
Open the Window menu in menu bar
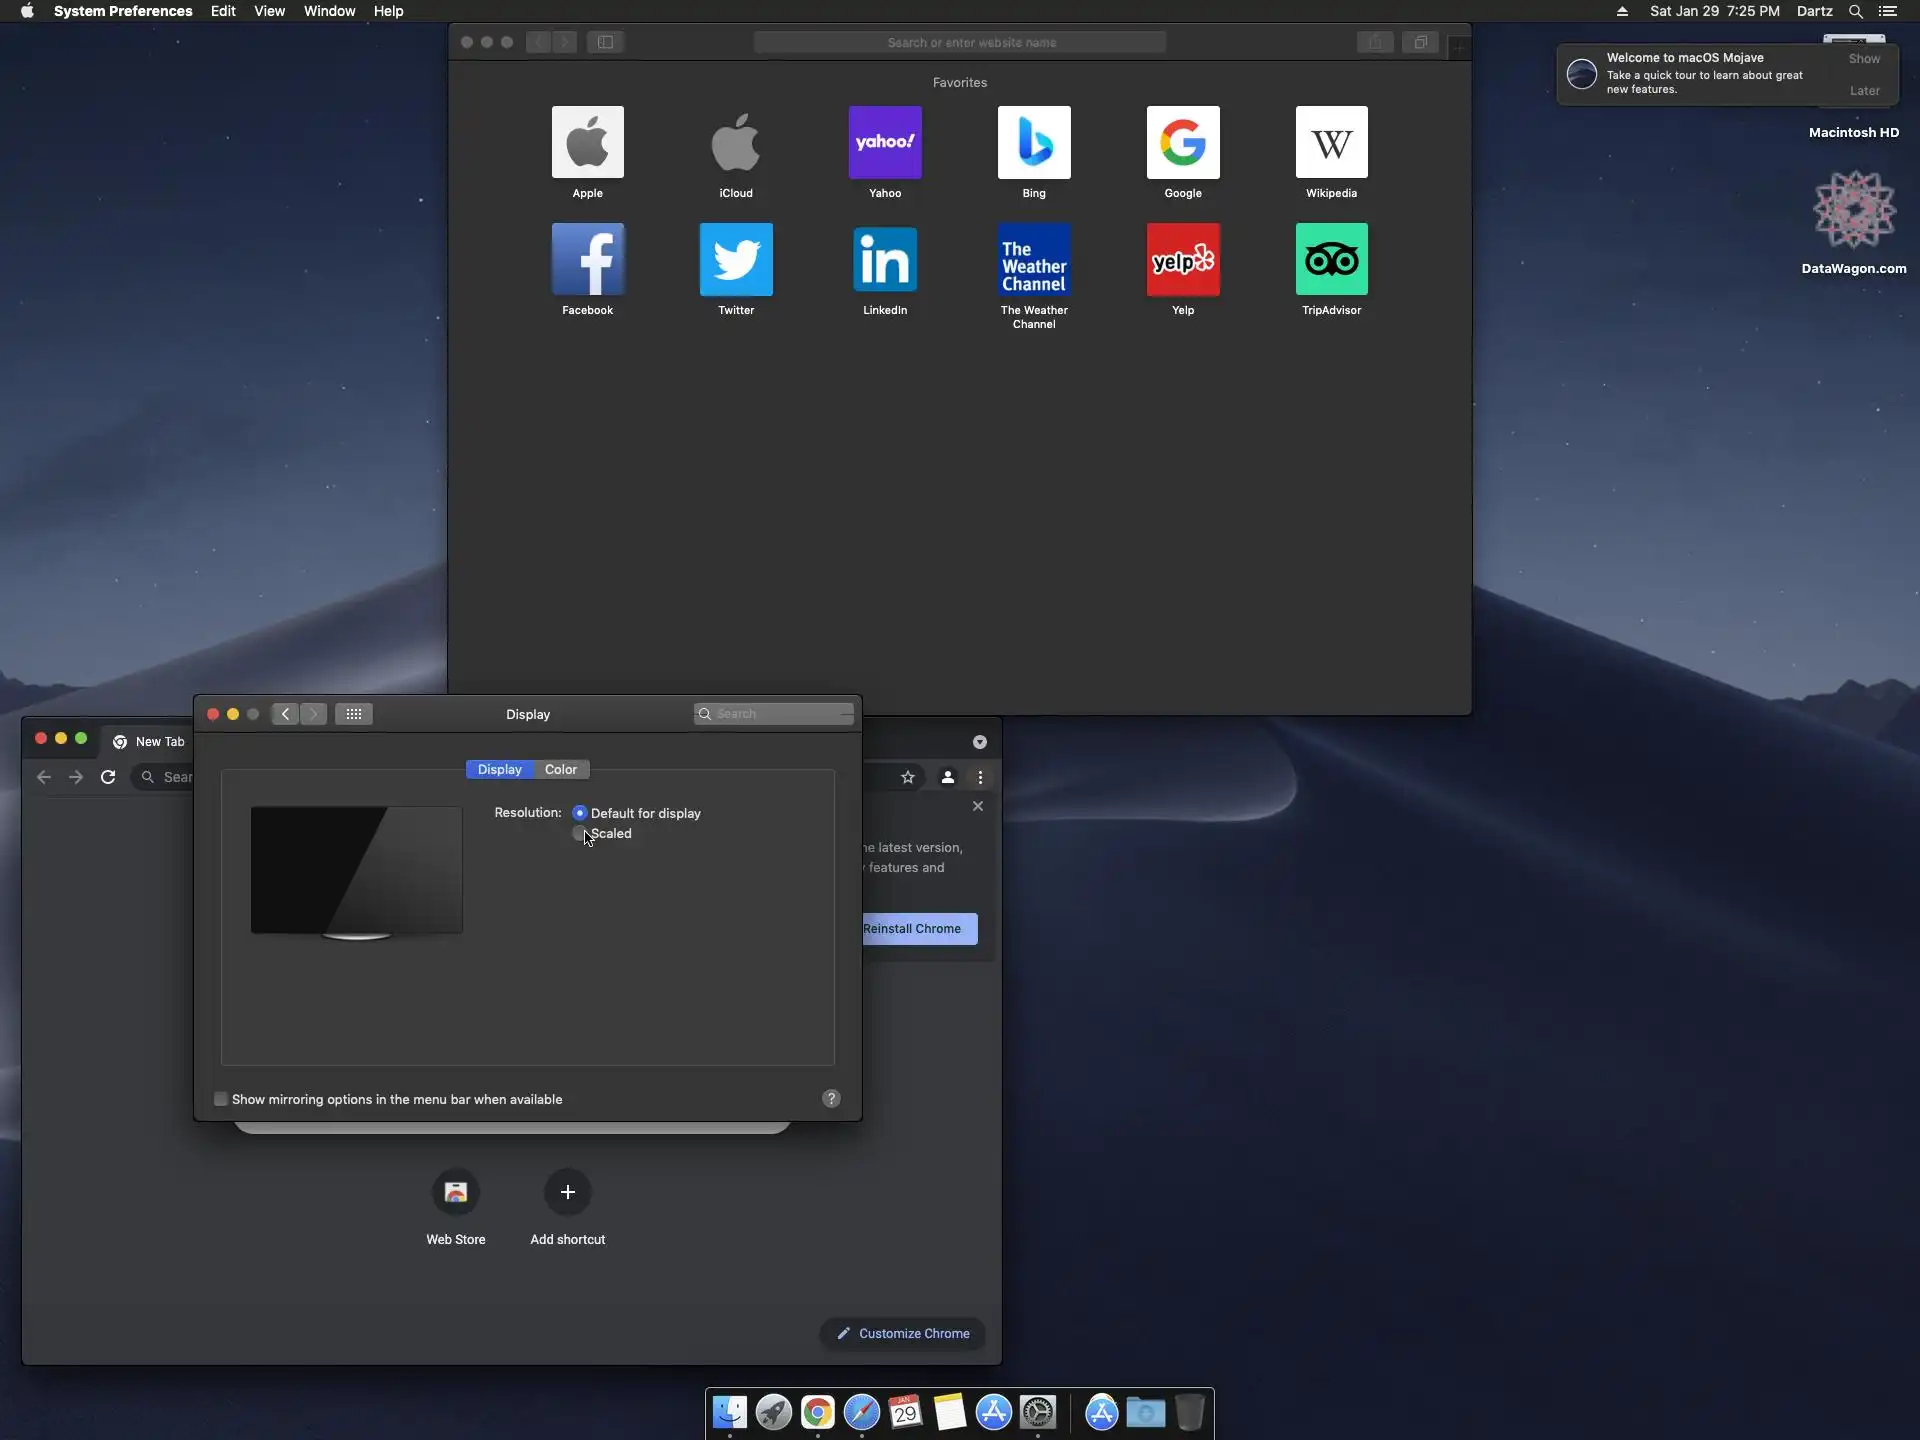329,11
